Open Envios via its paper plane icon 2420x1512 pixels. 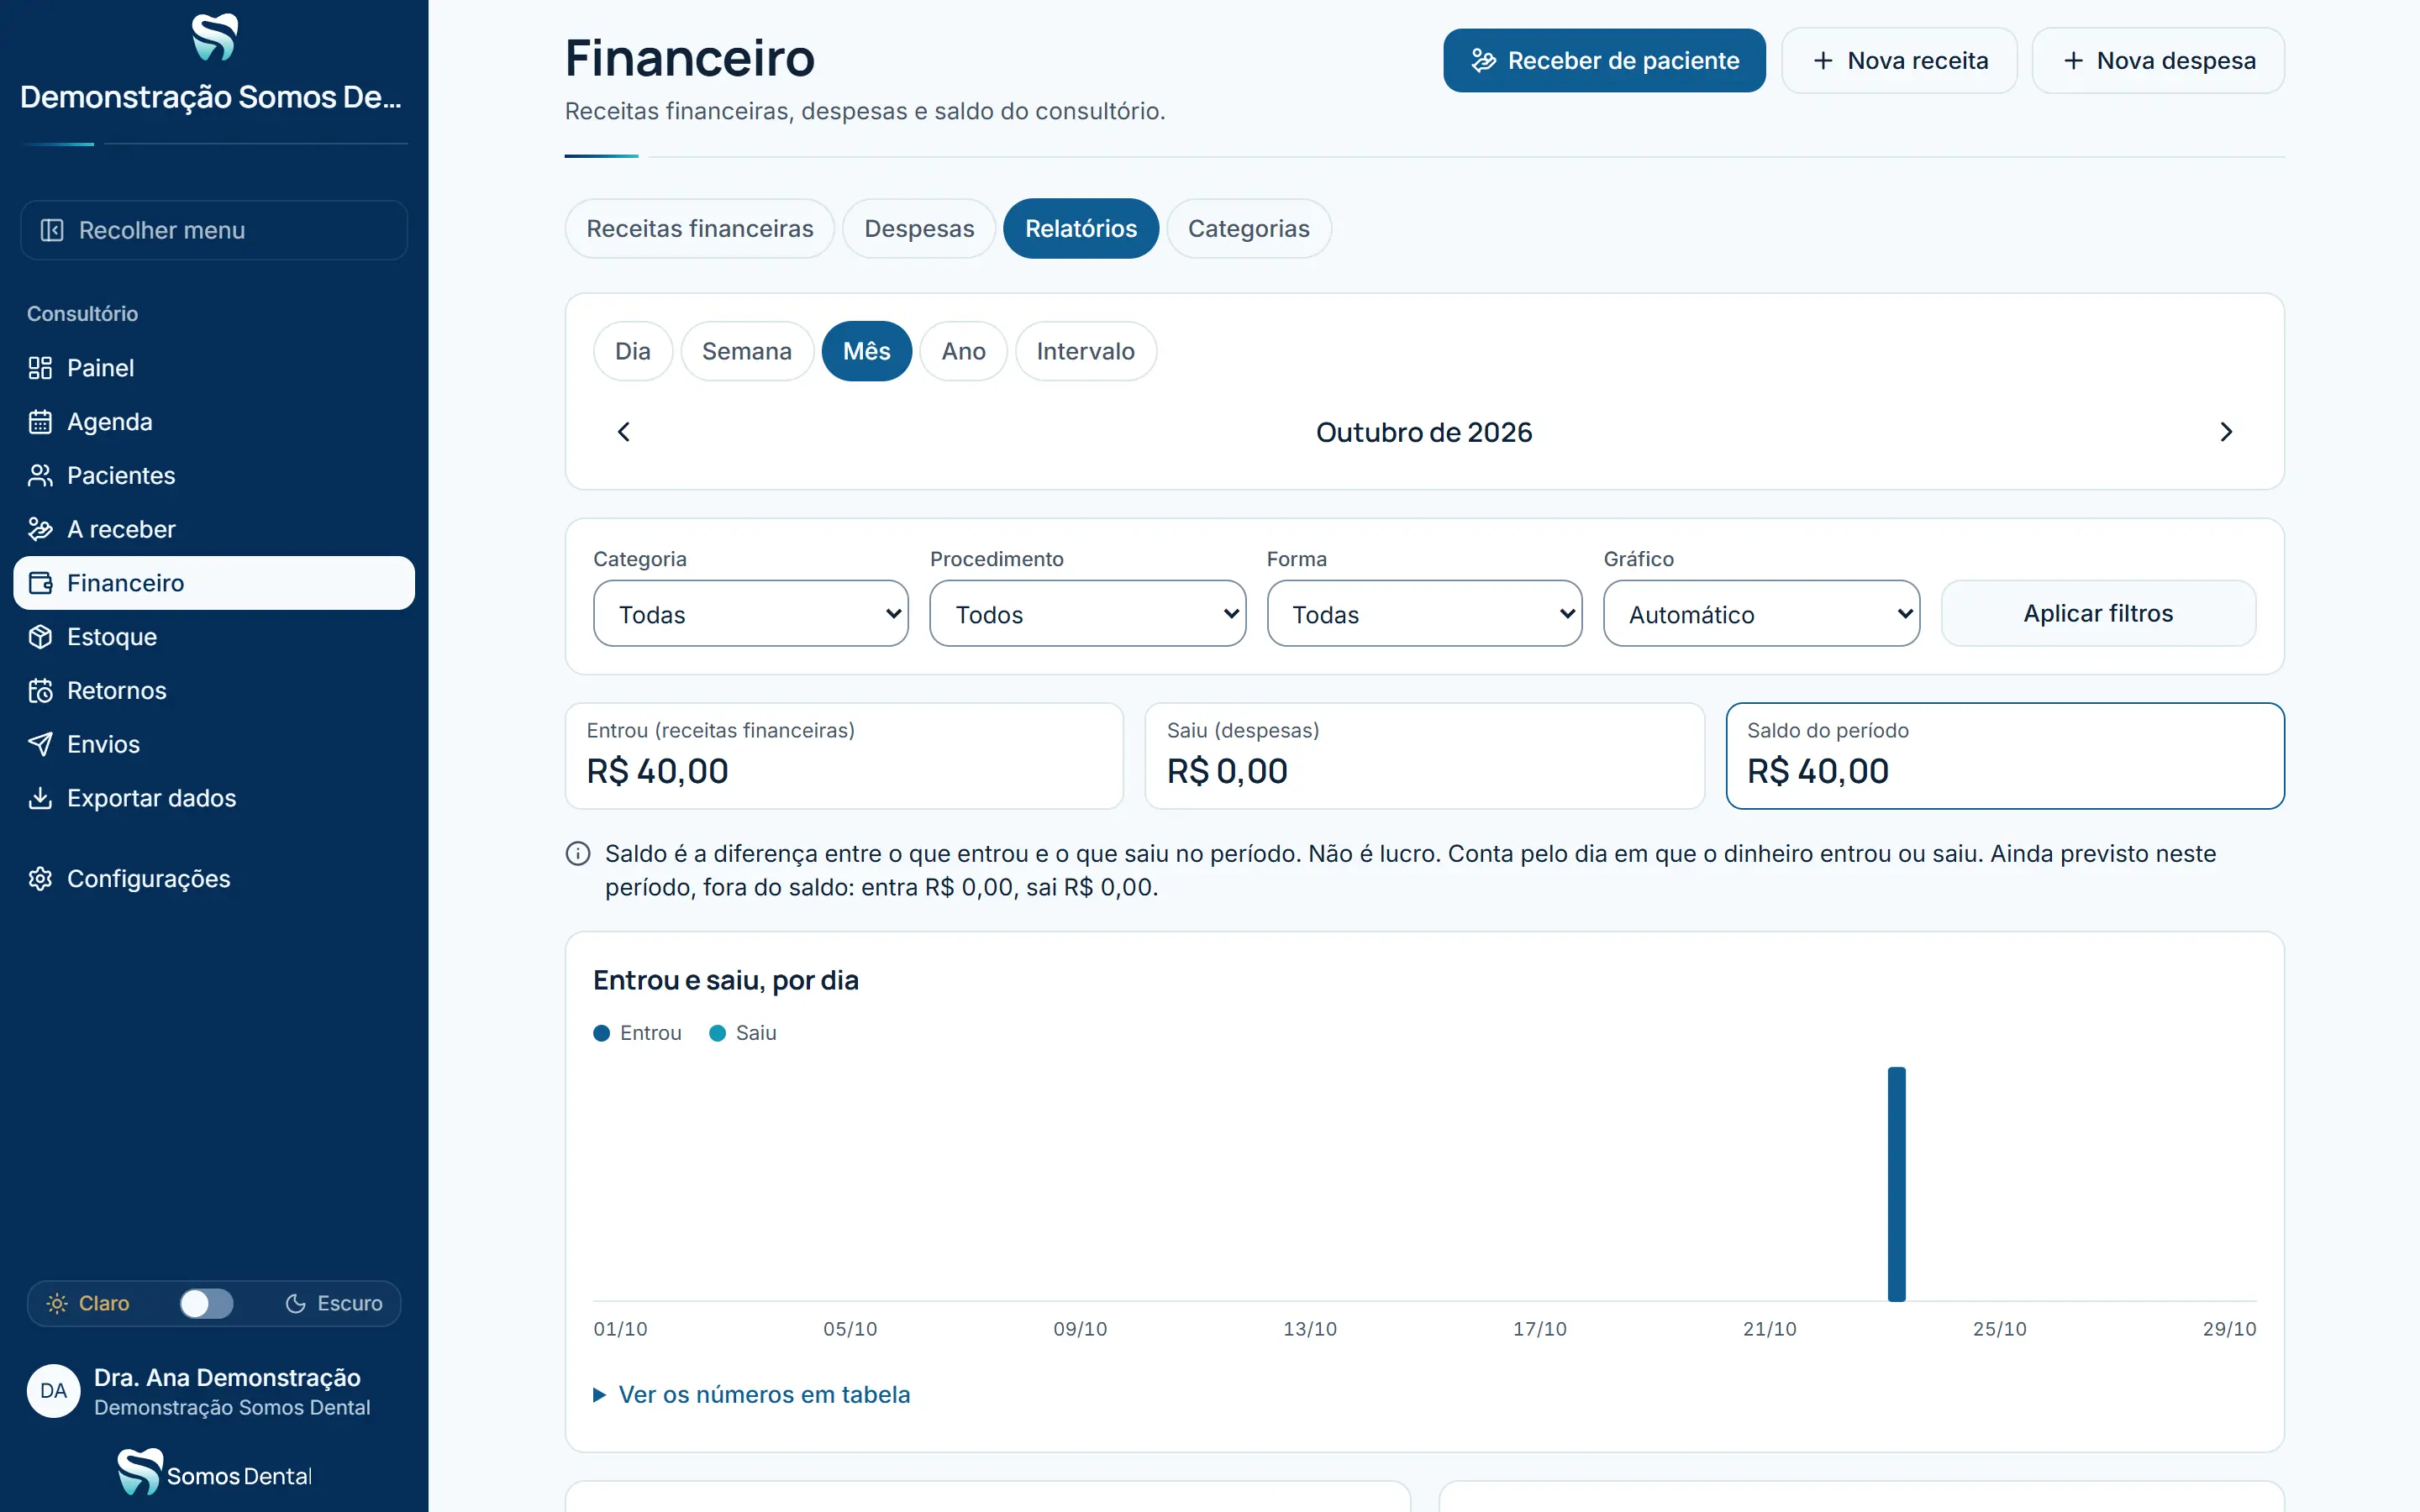pyautogui.click(x=40, y=744)
